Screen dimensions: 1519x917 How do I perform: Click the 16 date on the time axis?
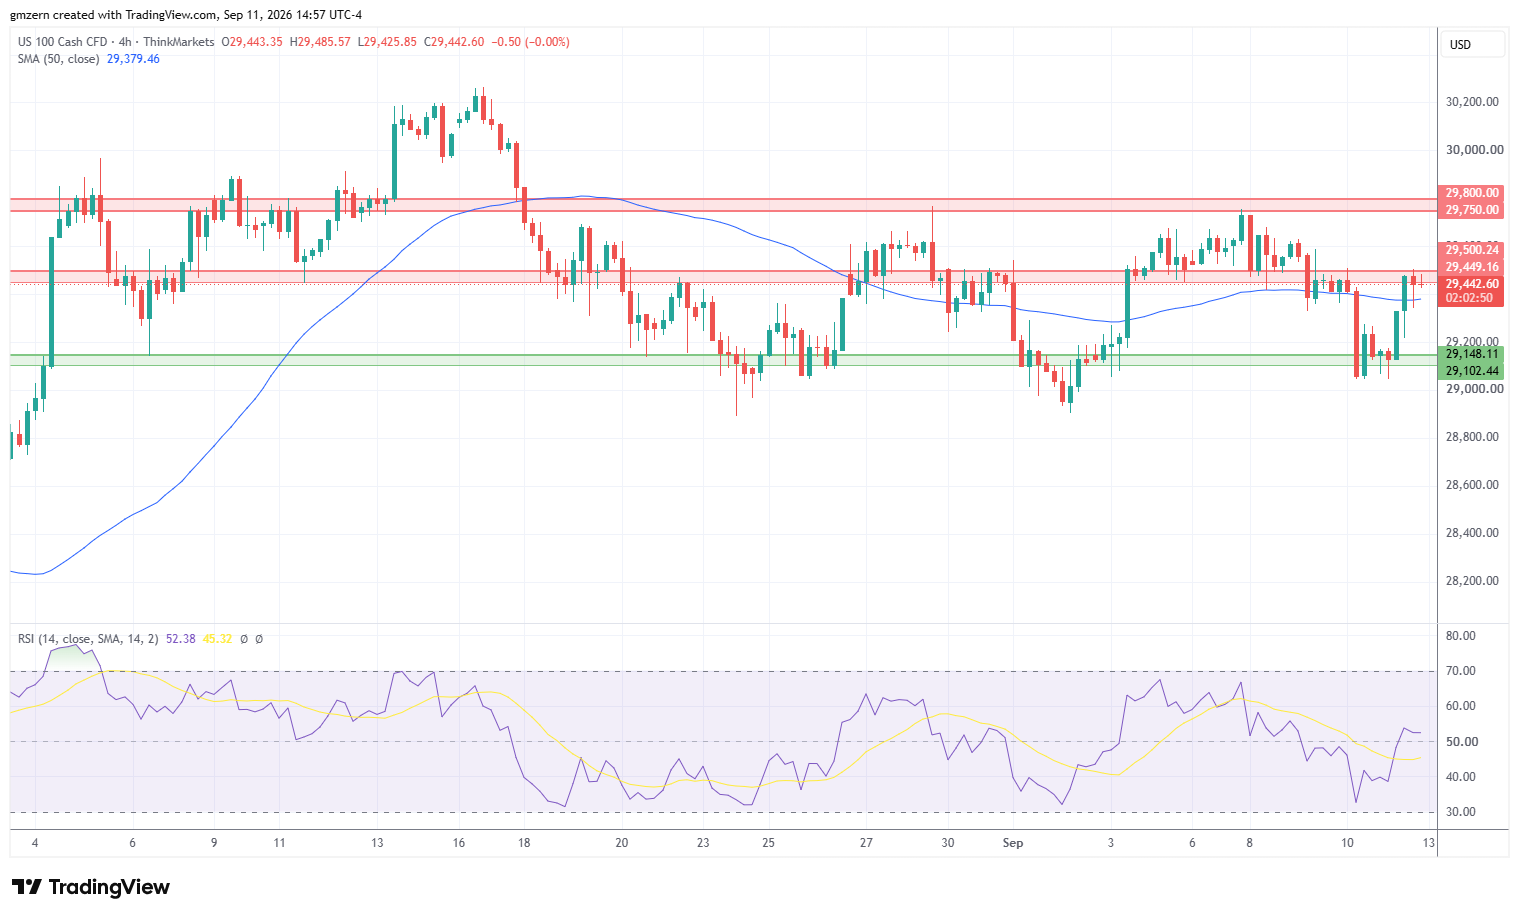coord(459,843)
